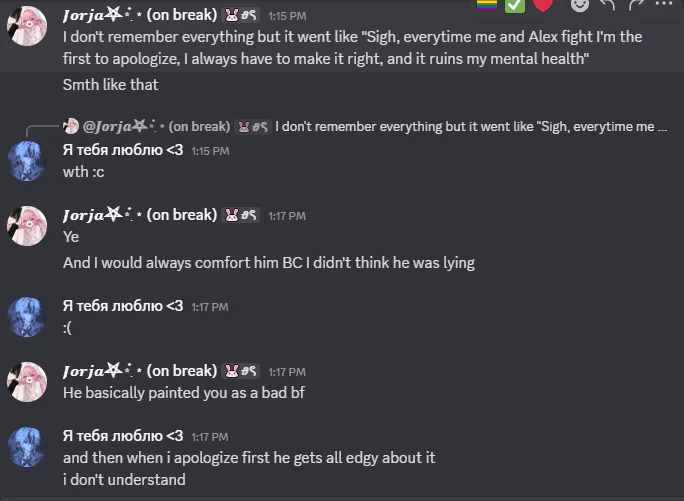684x501 pixels.
Task: Click the forward message arrow icon
Action: 635,5
